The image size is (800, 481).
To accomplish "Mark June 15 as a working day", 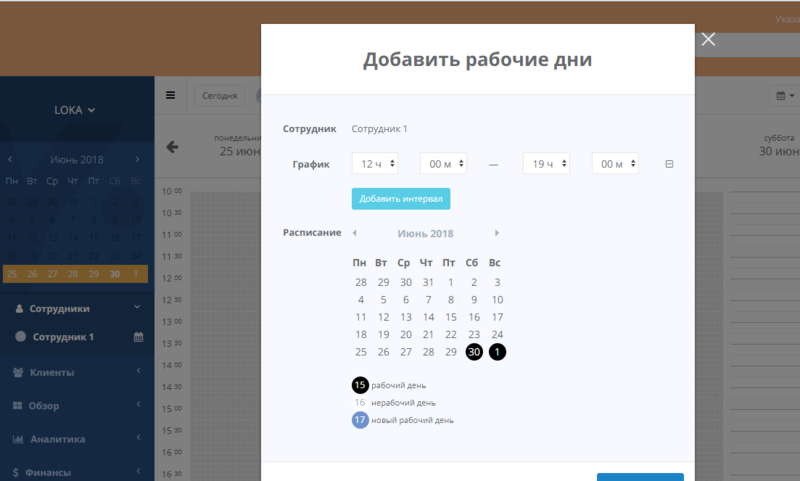I will [451, 317].
